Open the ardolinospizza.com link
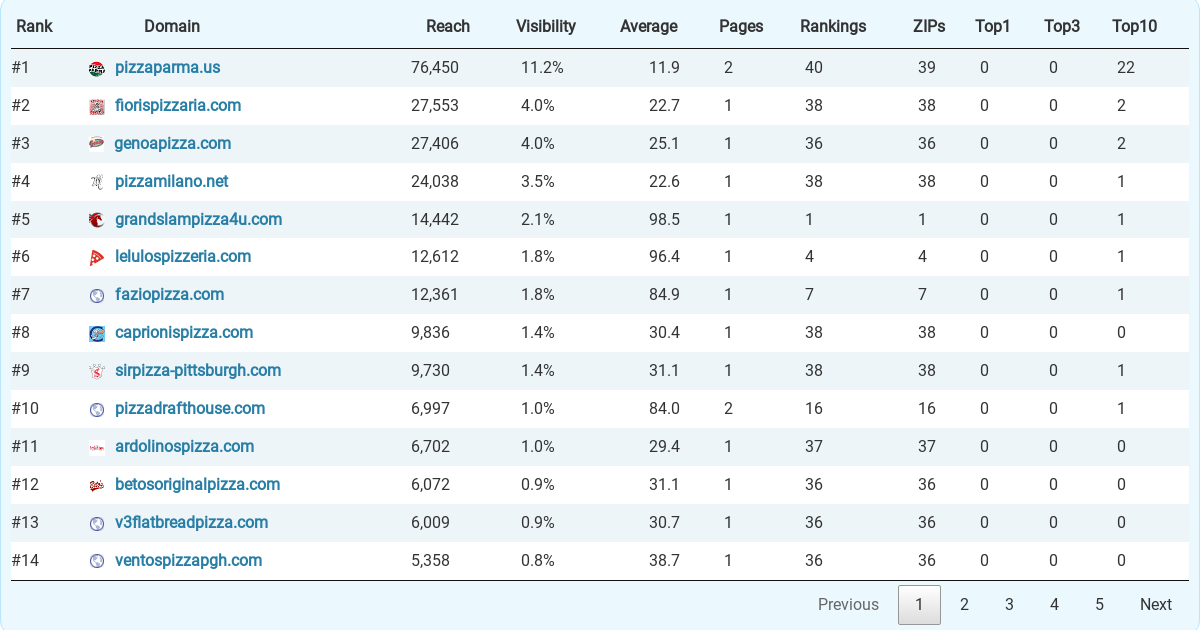Viewport: 1200px width, 630px height. pos(184,446)
